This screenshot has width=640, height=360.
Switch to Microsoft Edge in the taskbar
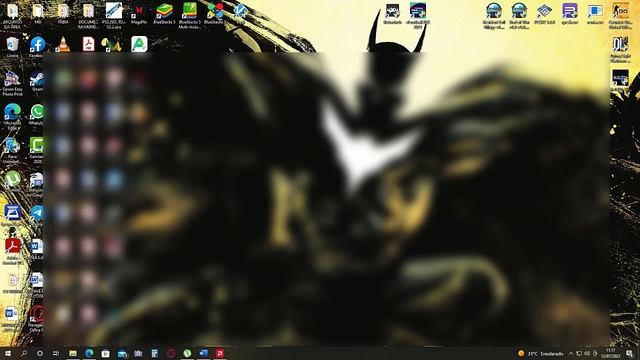89,353
